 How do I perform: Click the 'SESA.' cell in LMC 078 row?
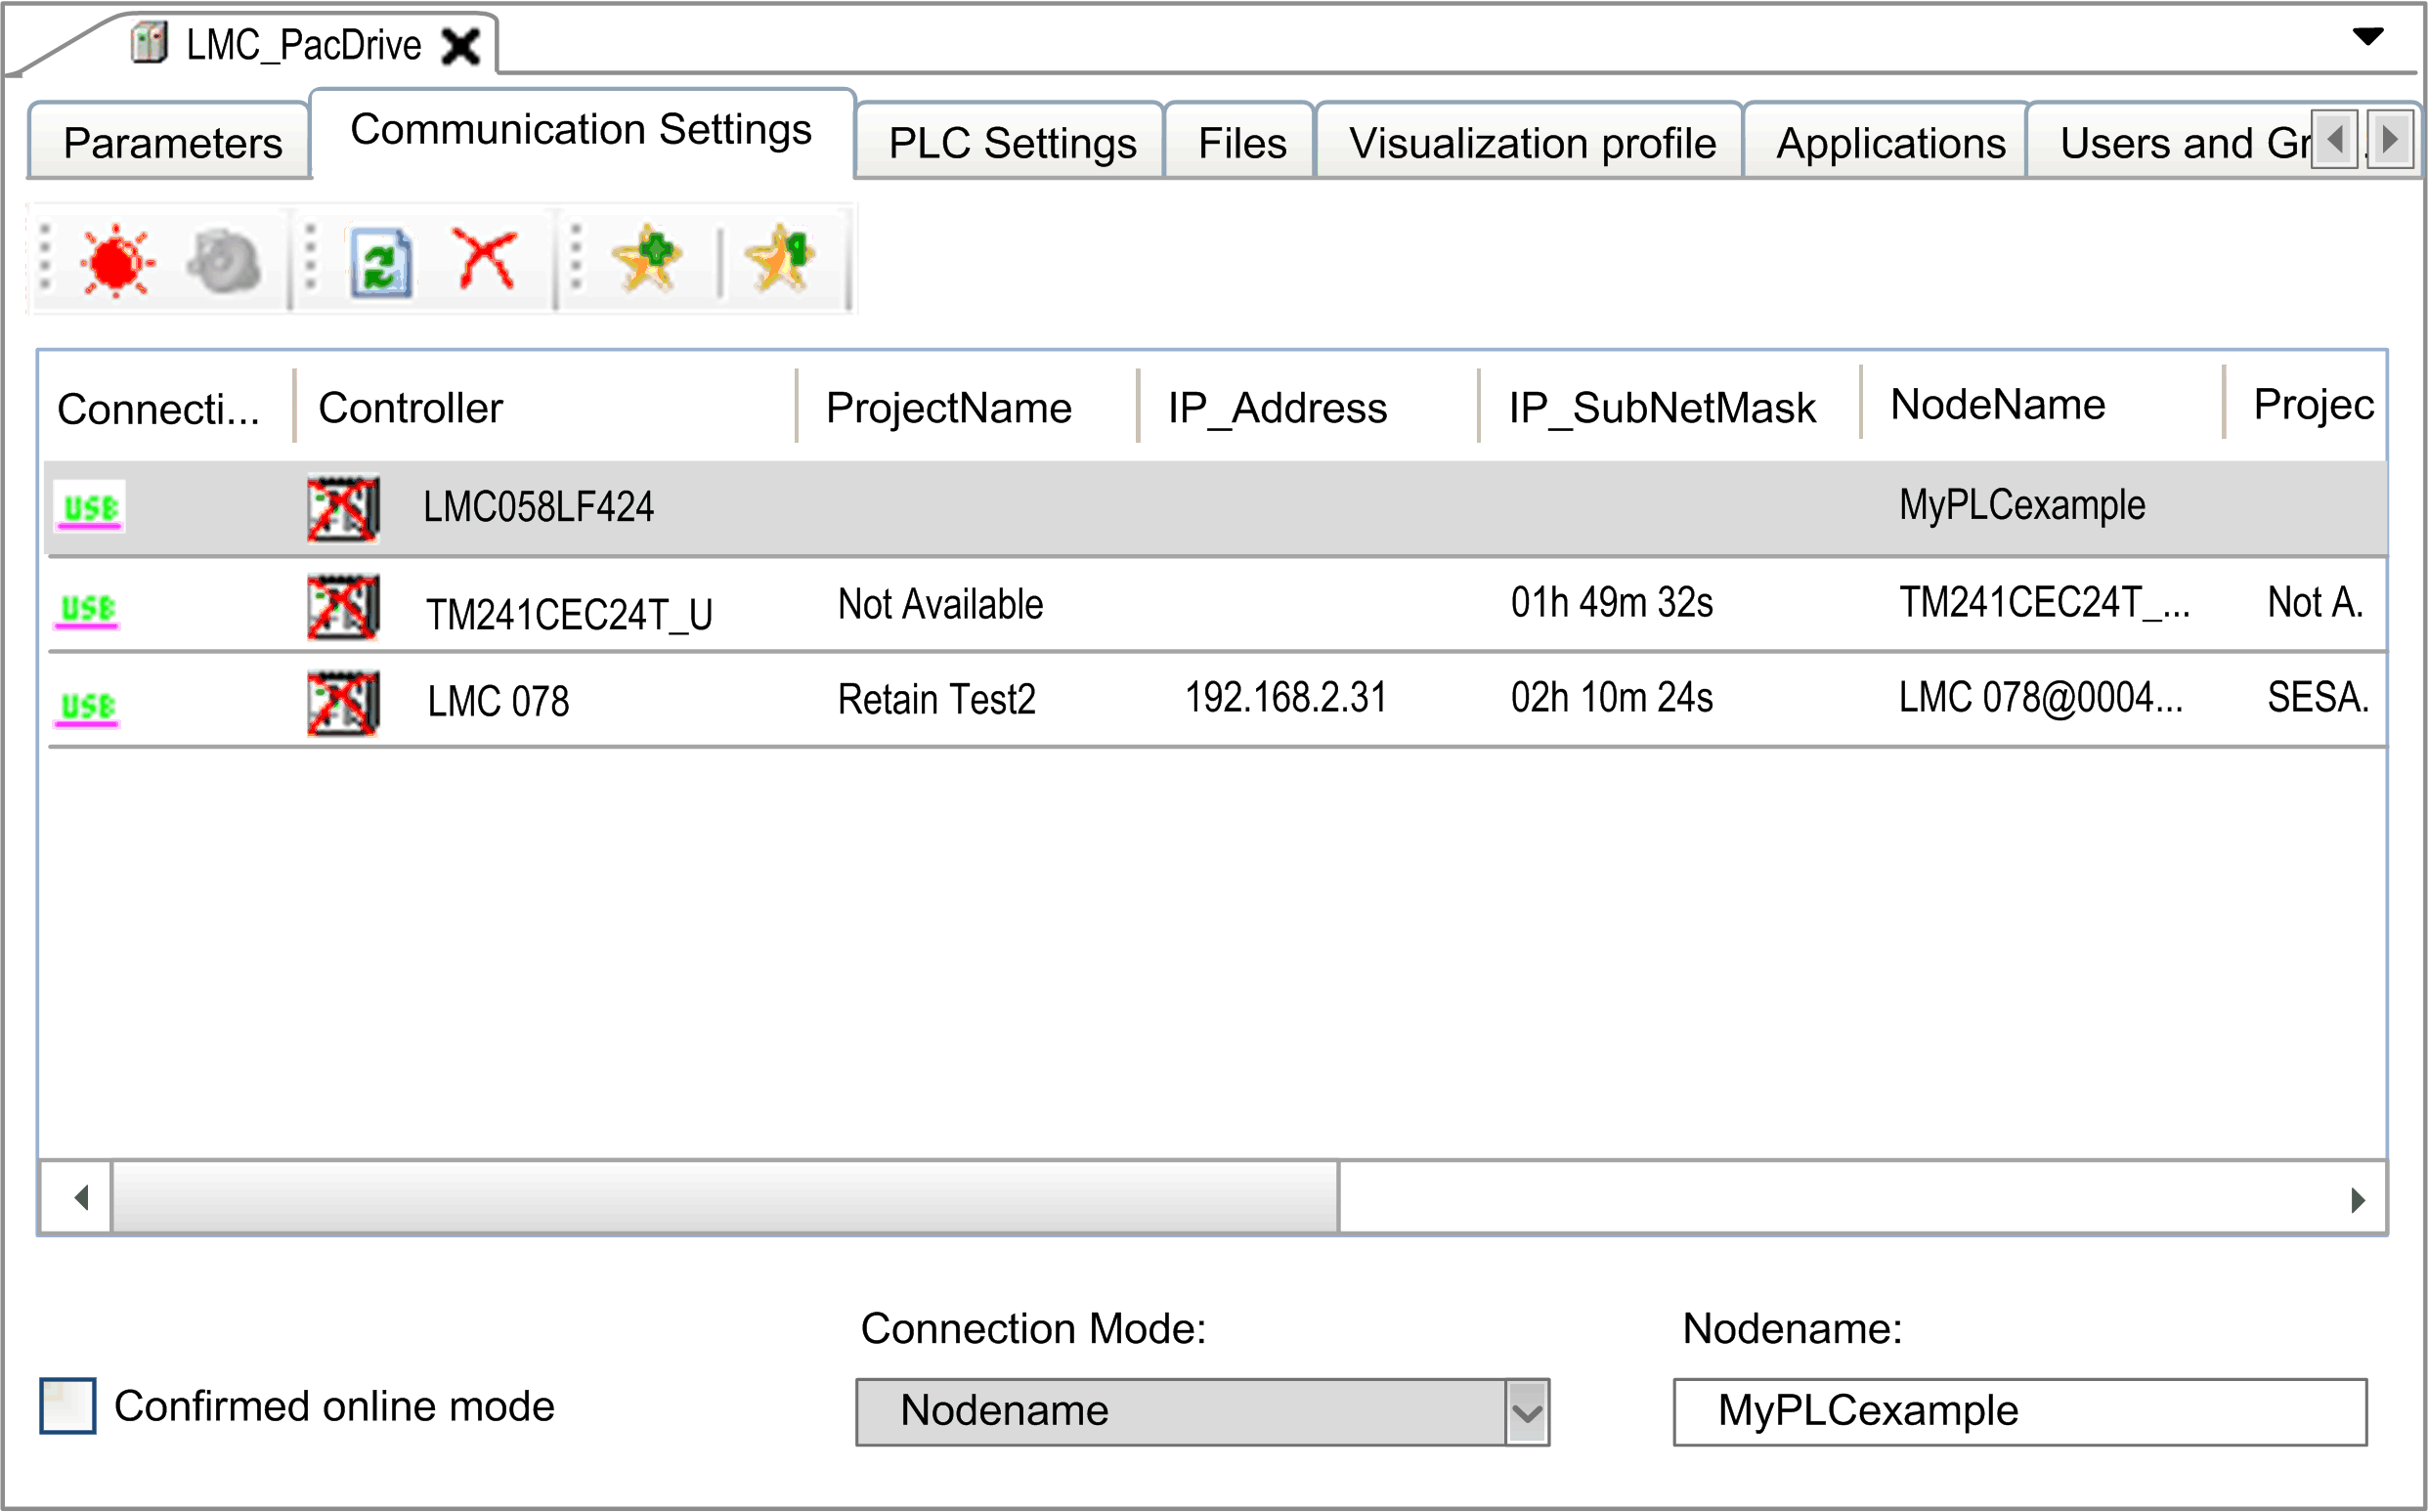2318,697
